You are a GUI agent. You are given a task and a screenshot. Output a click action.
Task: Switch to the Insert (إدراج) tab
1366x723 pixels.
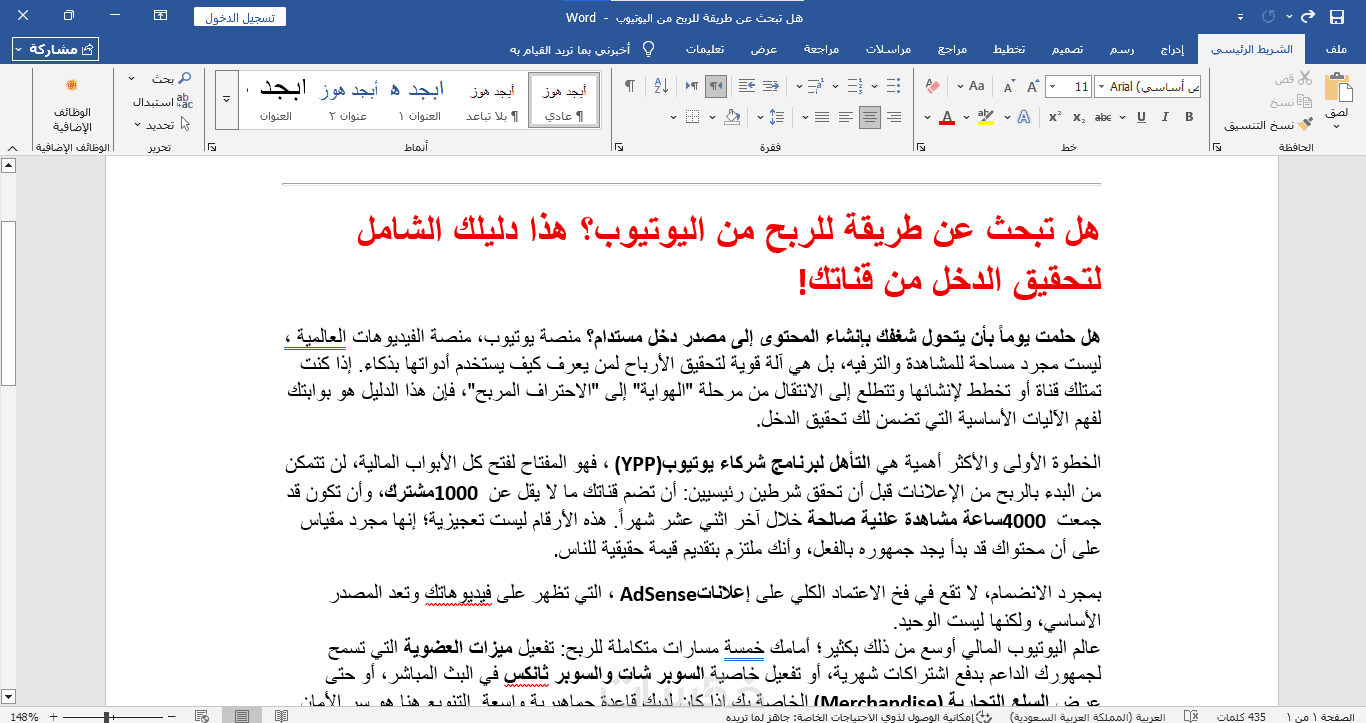coord(1174,49)
